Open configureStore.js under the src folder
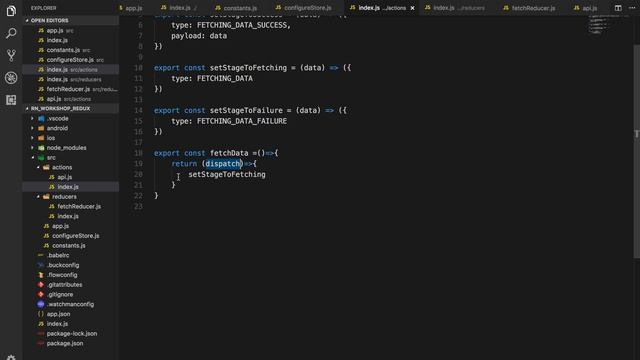This screenshot has height=360, width=640. [x=71, y=236]
